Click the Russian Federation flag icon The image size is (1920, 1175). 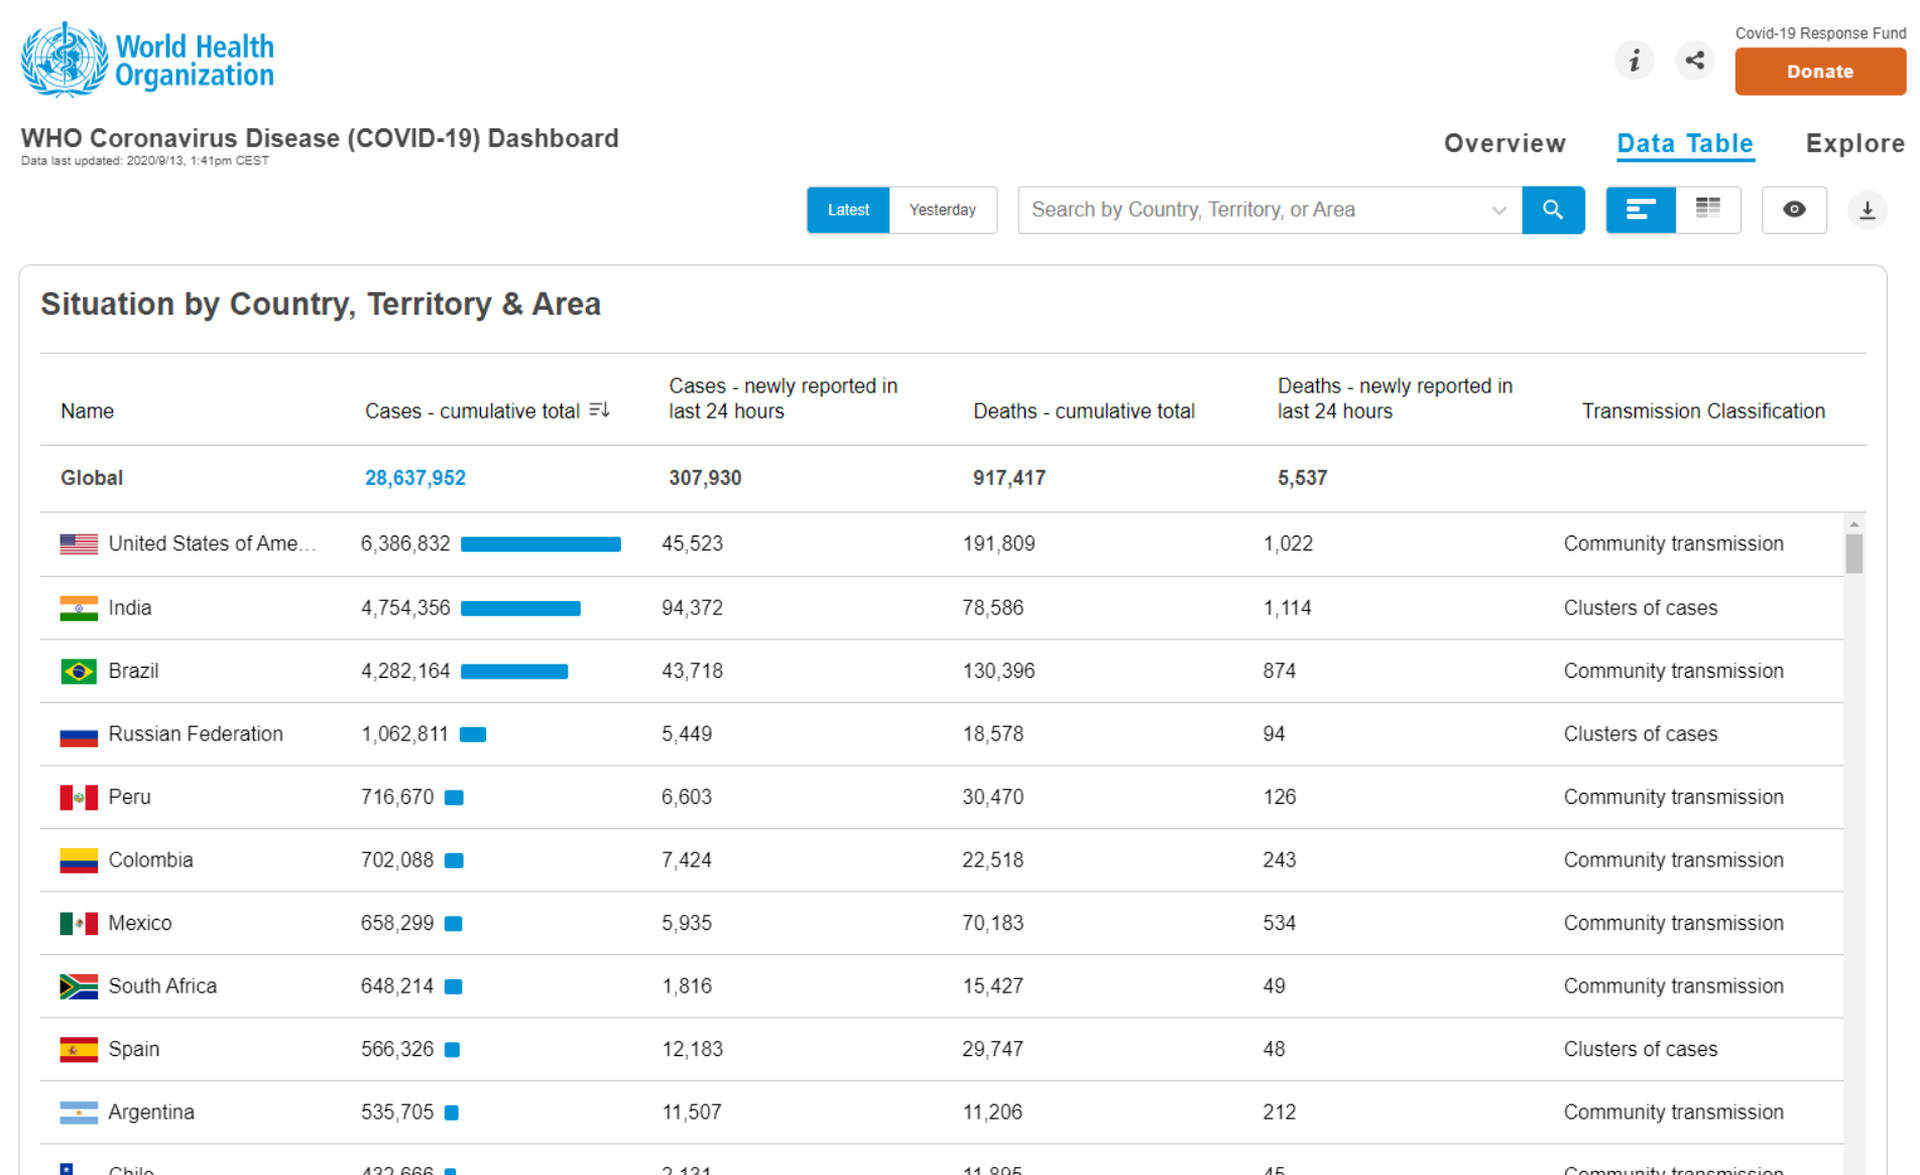(79, 735)
